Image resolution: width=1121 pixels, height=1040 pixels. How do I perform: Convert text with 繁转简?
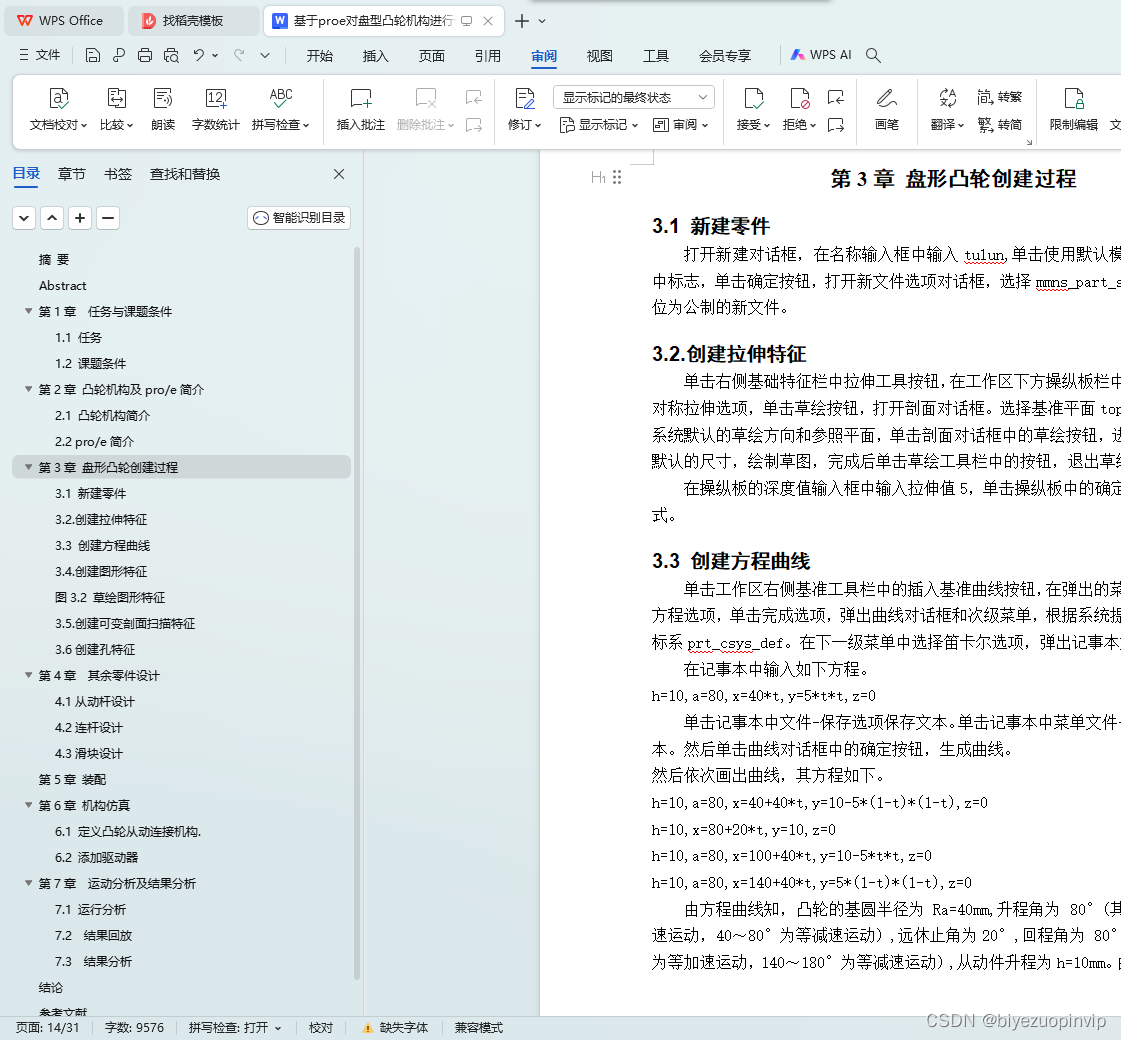(x=999, y=124)
